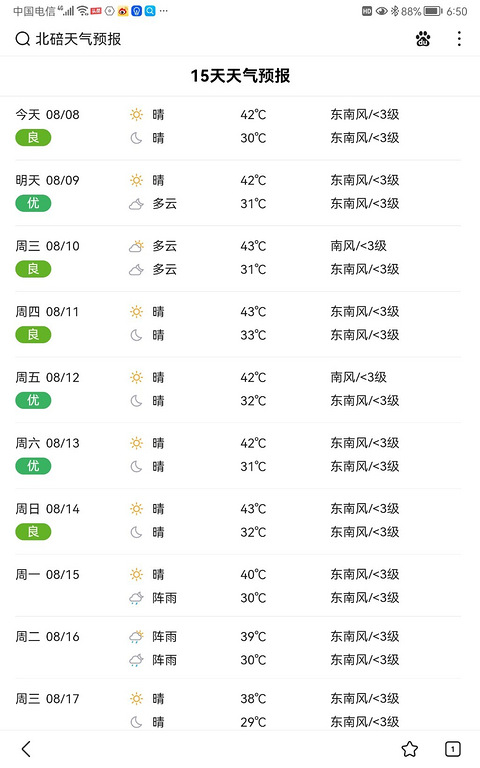Open the three-dot overflow menu
Viewport: 480px width, 768px height.
[459, 39]
